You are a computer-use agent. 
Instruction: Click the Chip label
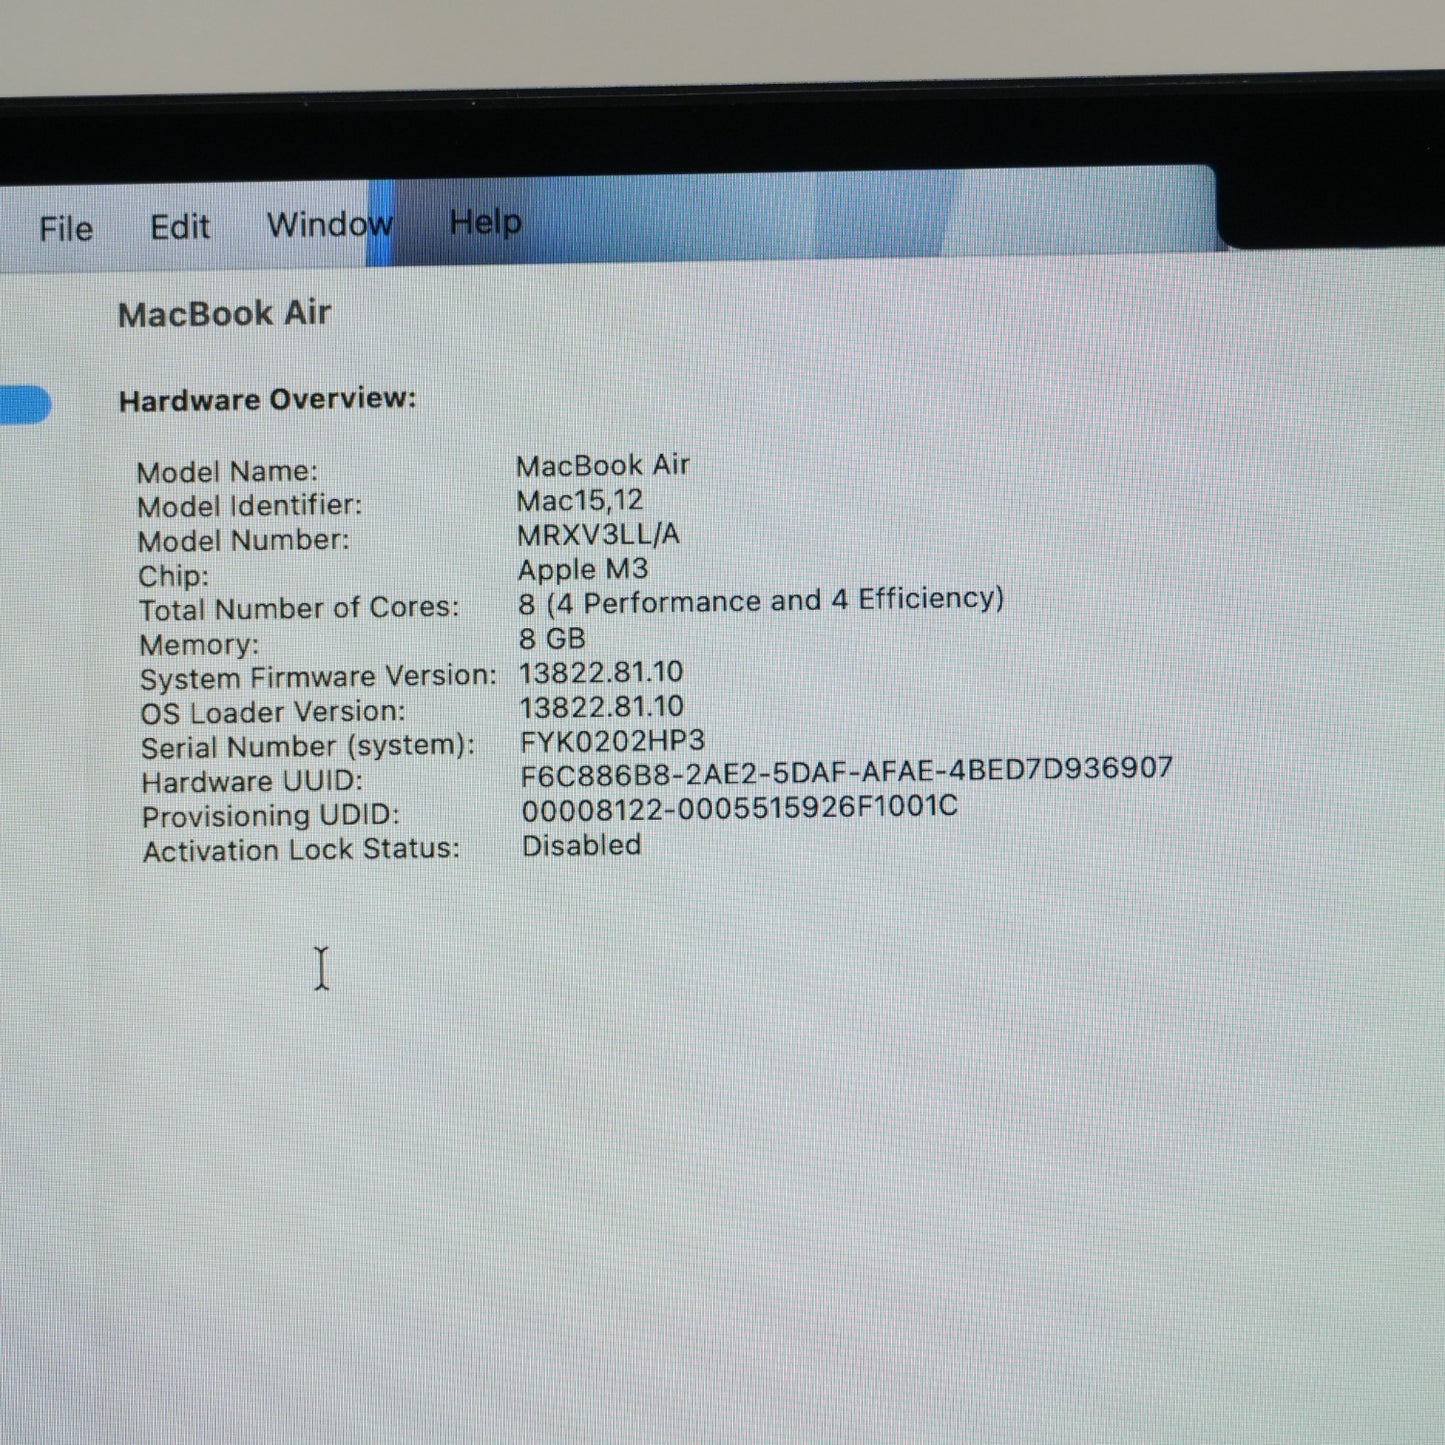coord(174,576)
